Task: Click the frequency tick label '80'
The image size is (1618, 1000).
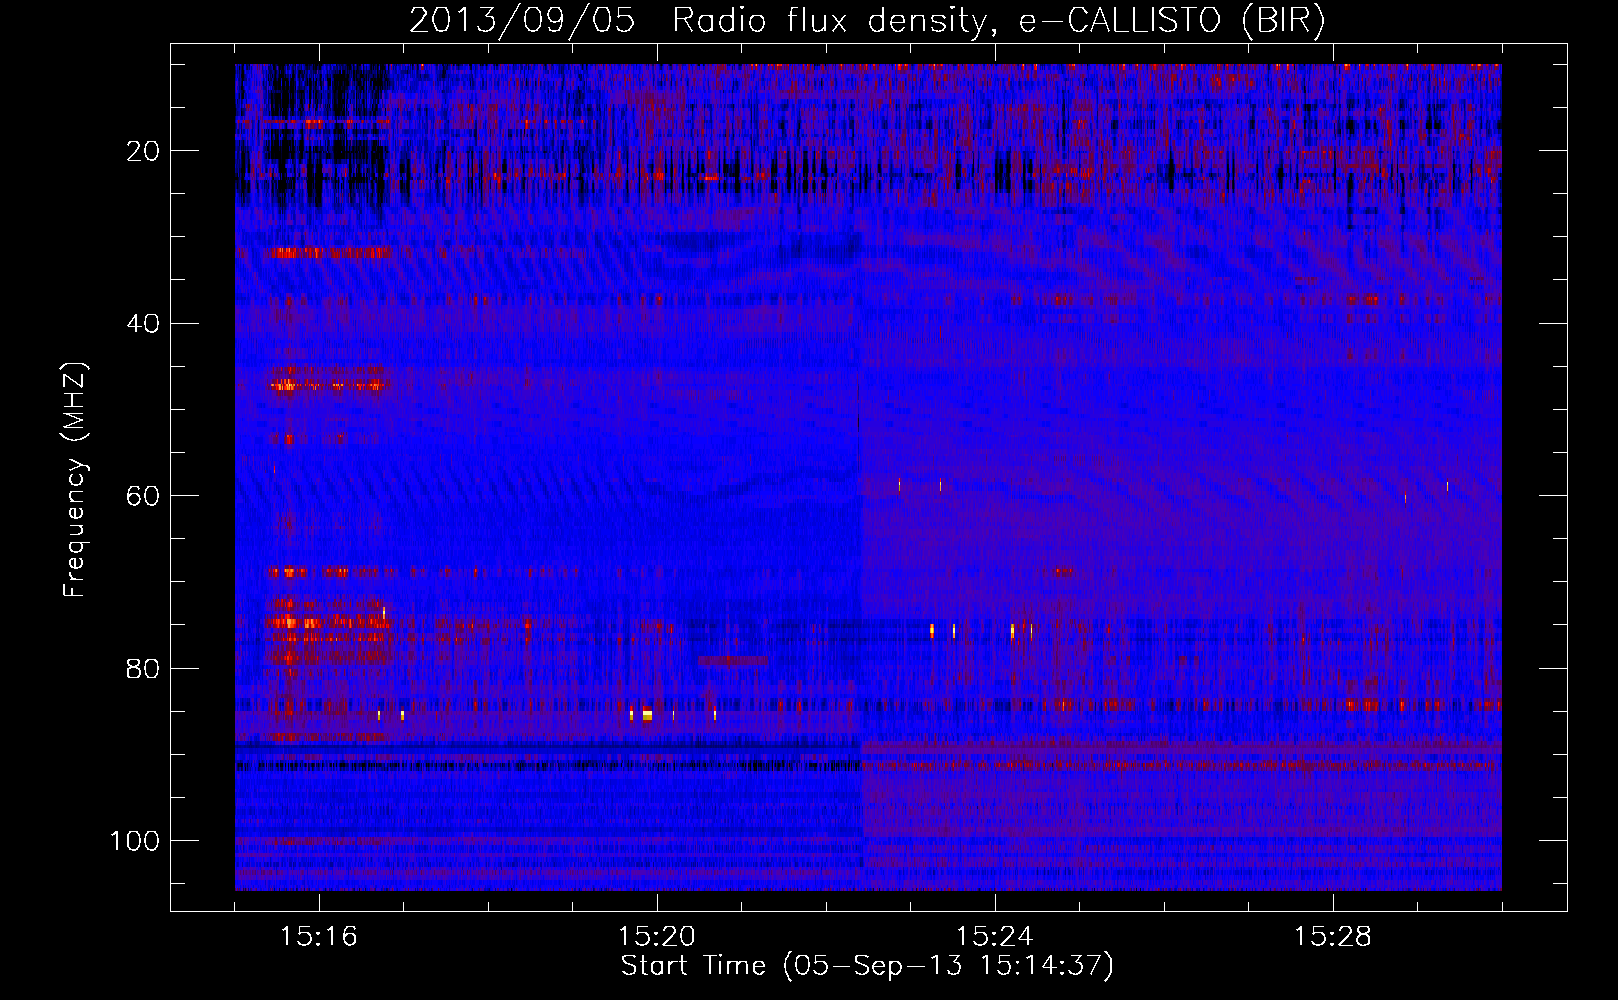Action: (x=144, y=669)
